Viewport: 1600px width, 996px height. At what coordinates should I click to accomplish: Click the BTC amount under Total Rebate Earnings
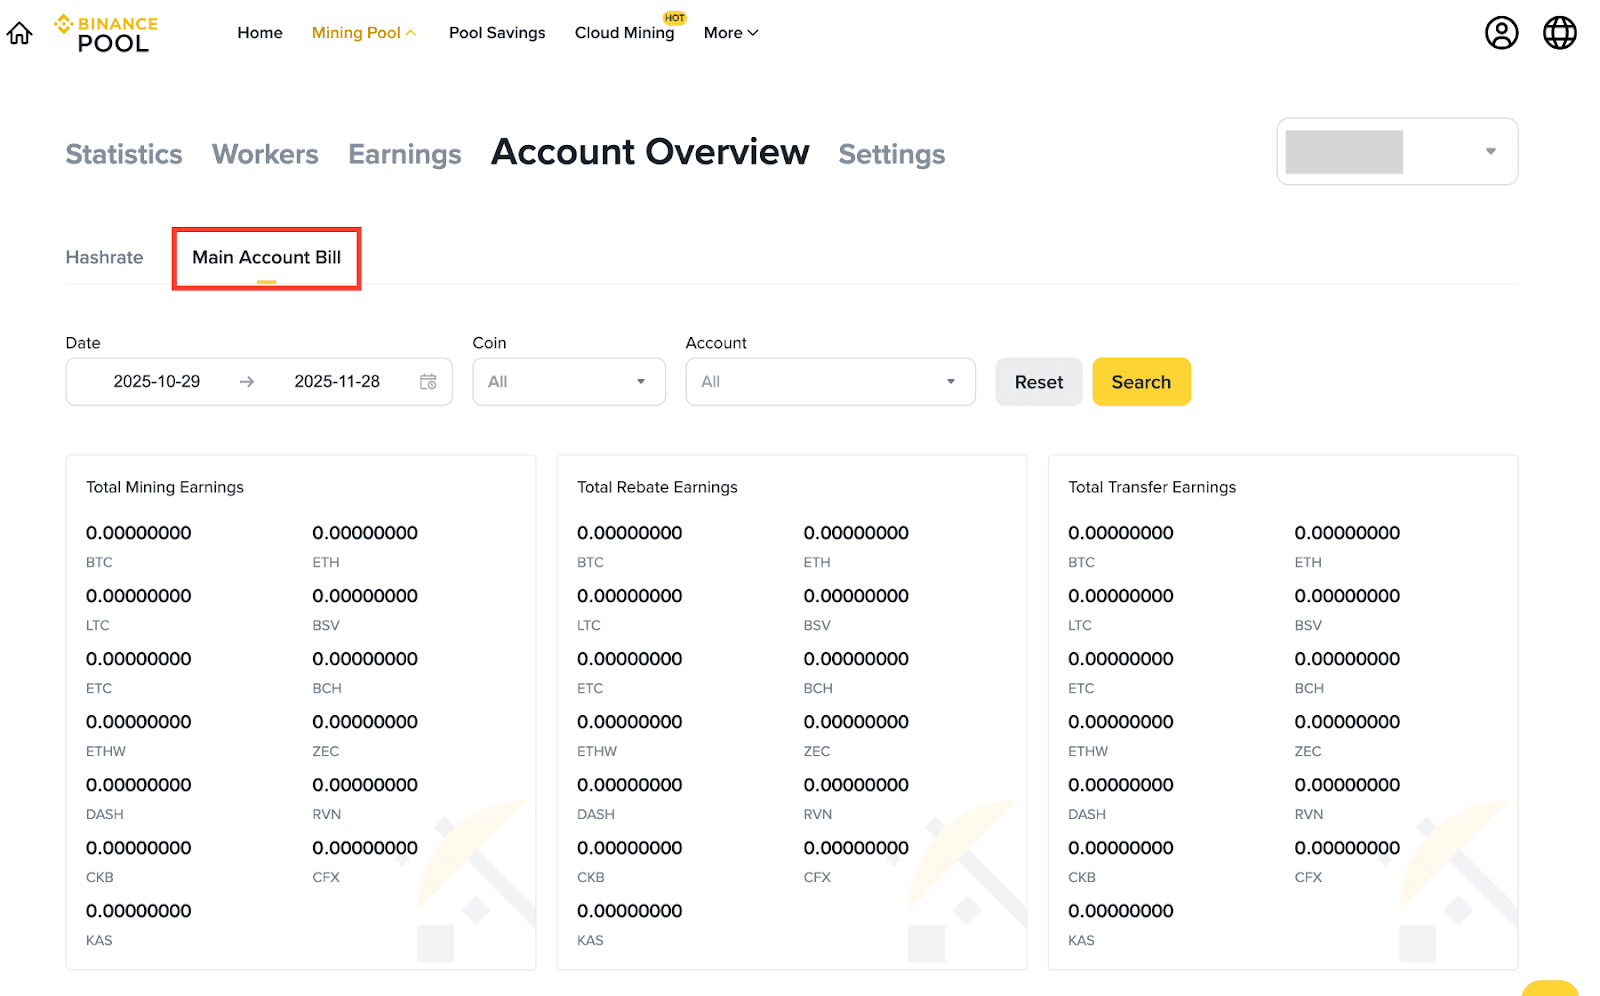630,533
